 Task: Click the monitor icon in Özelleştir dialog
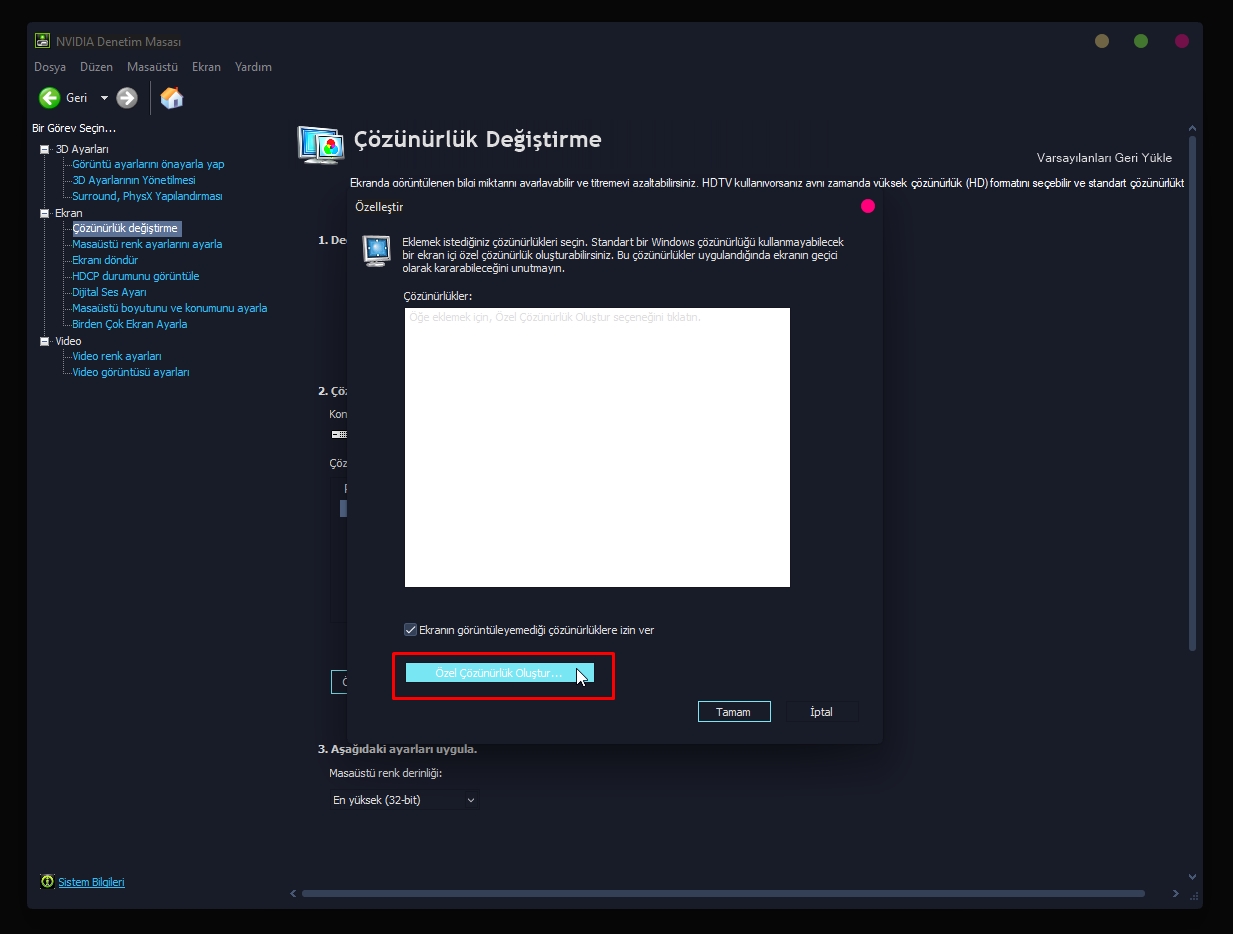coord(377,251)
